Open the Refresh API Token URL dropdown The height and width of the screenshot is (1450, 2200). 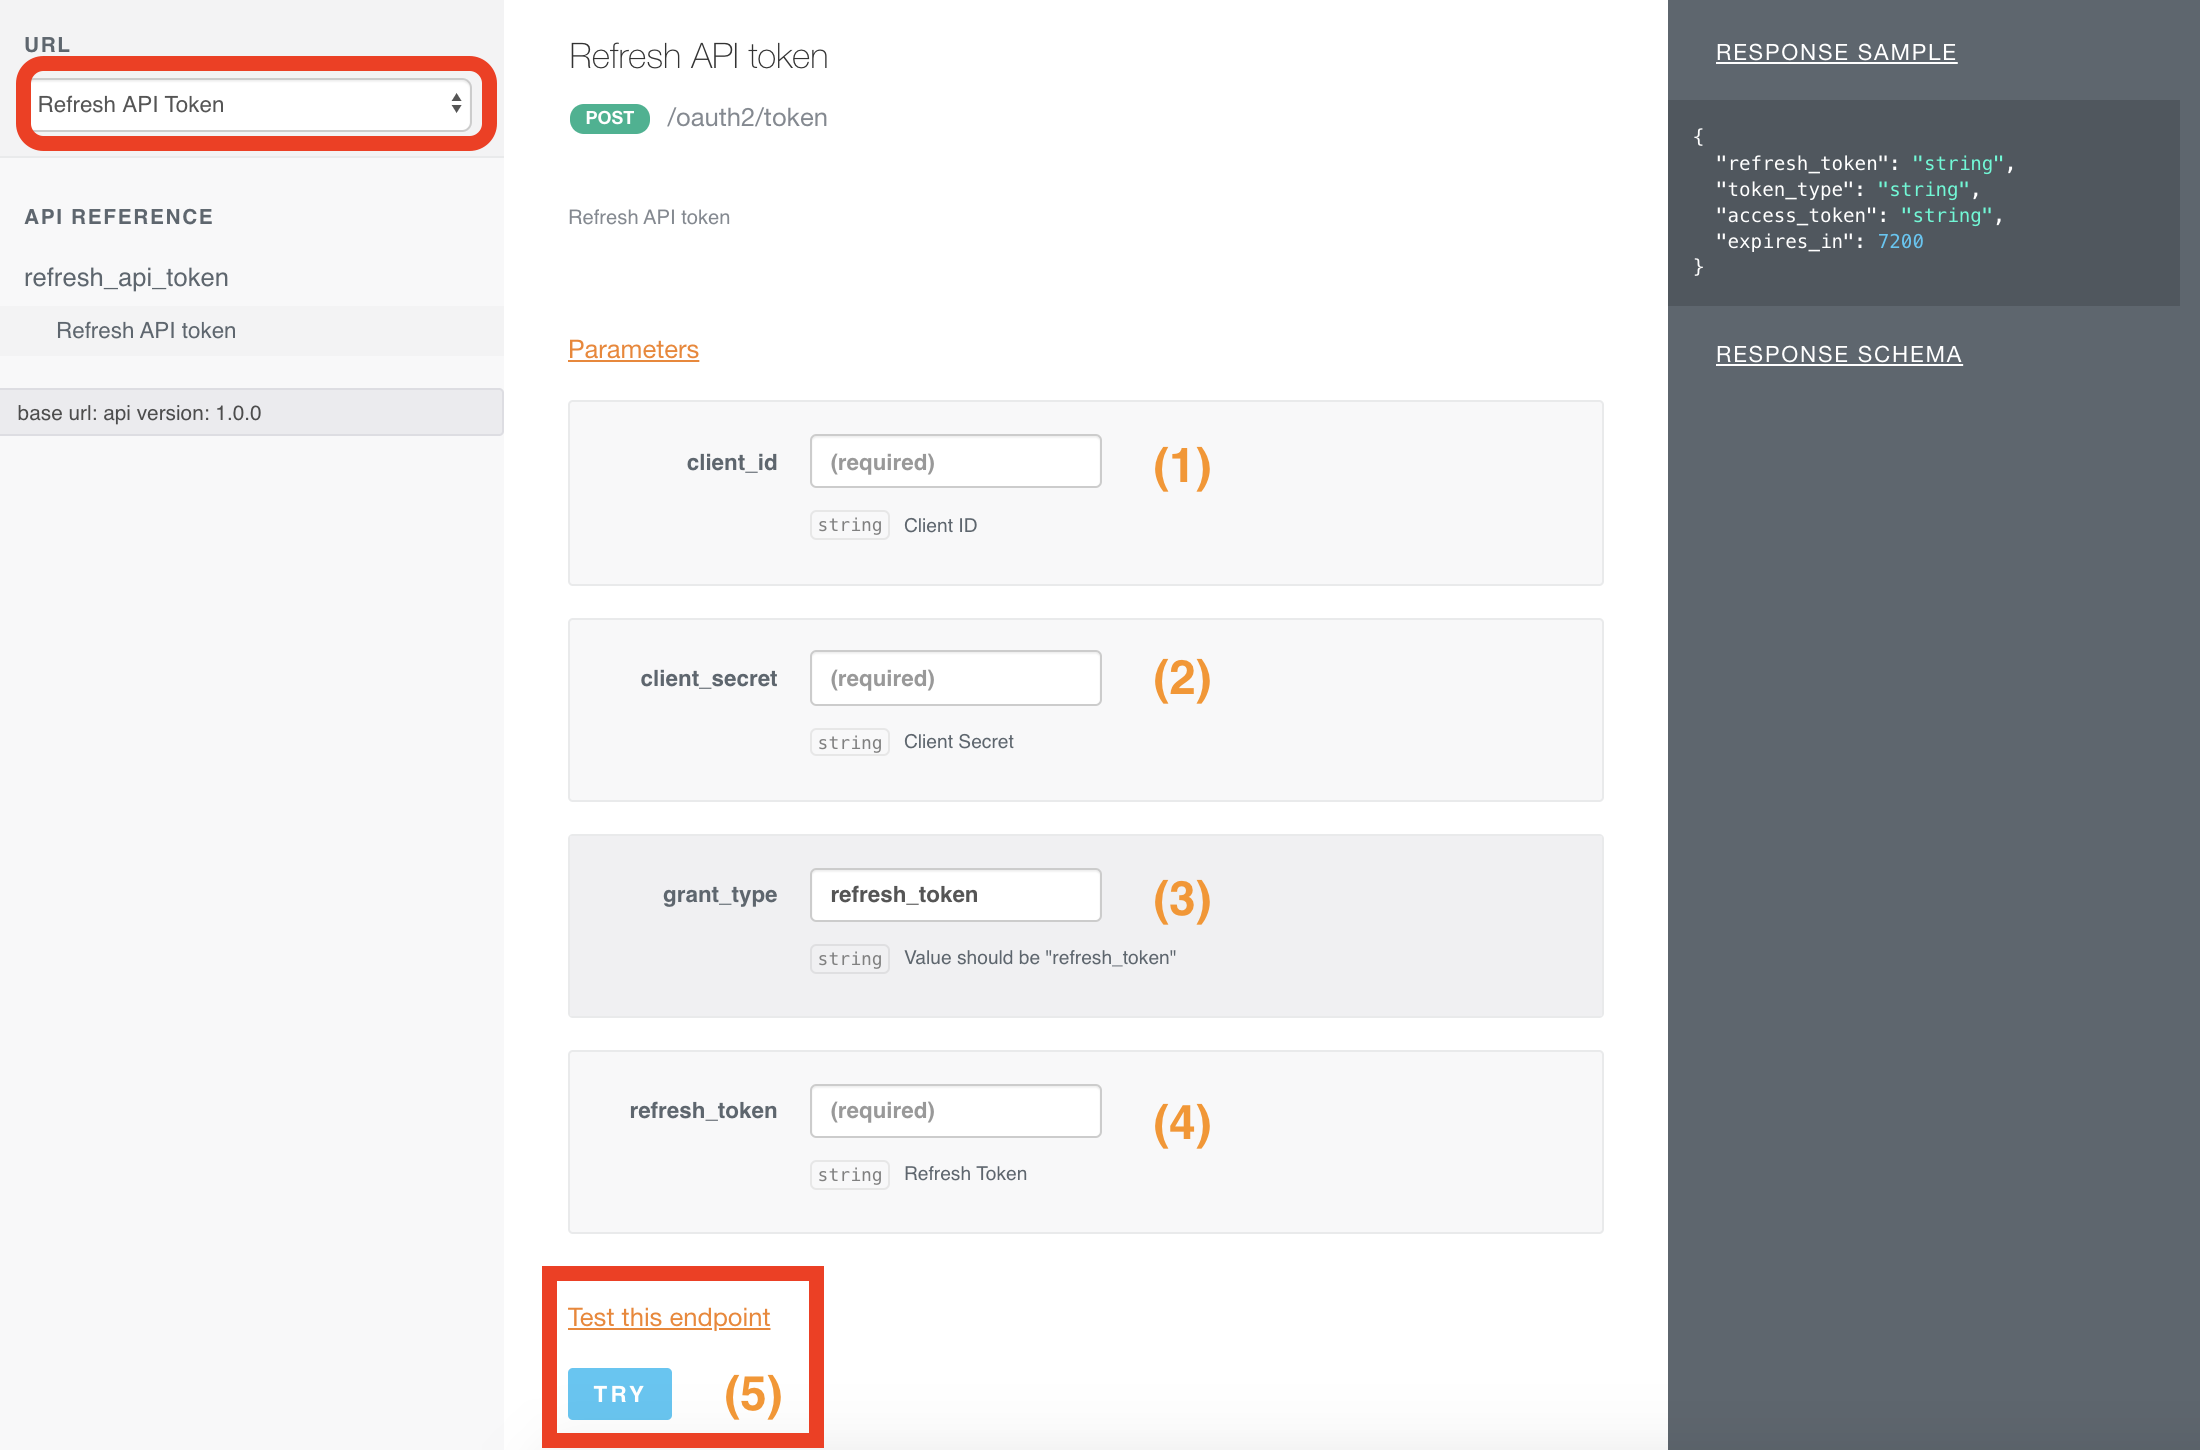coord(240,104)
